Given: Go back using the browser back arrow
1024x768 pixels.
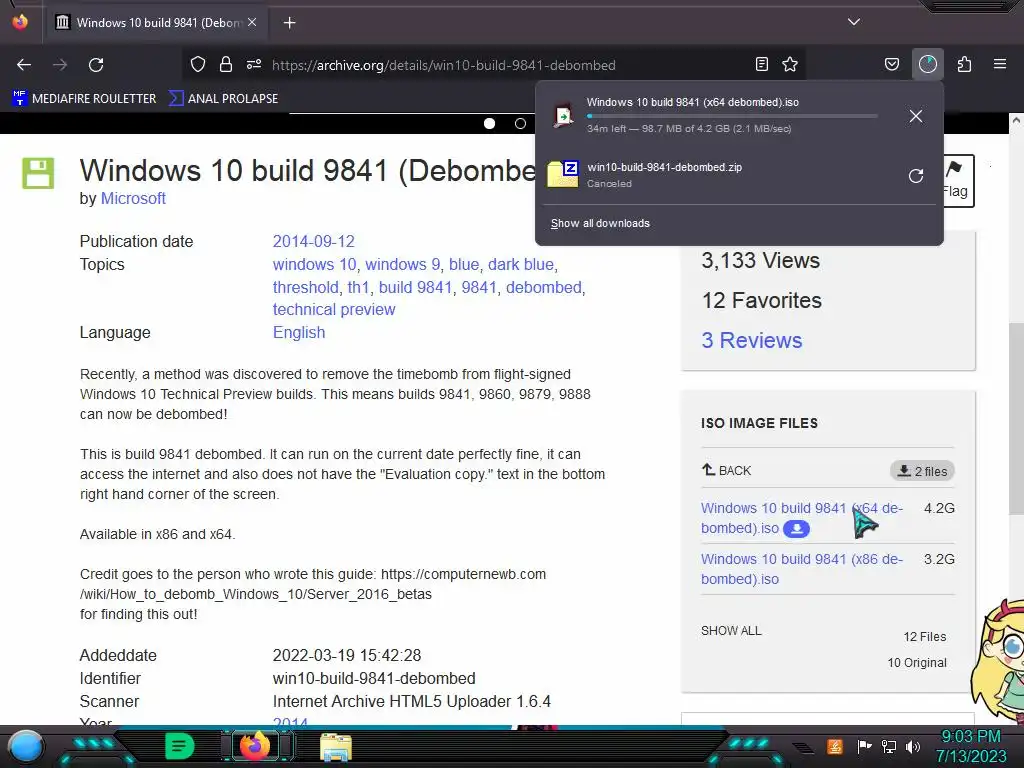Looking at the screenshot, I should (x=24, y=65).
